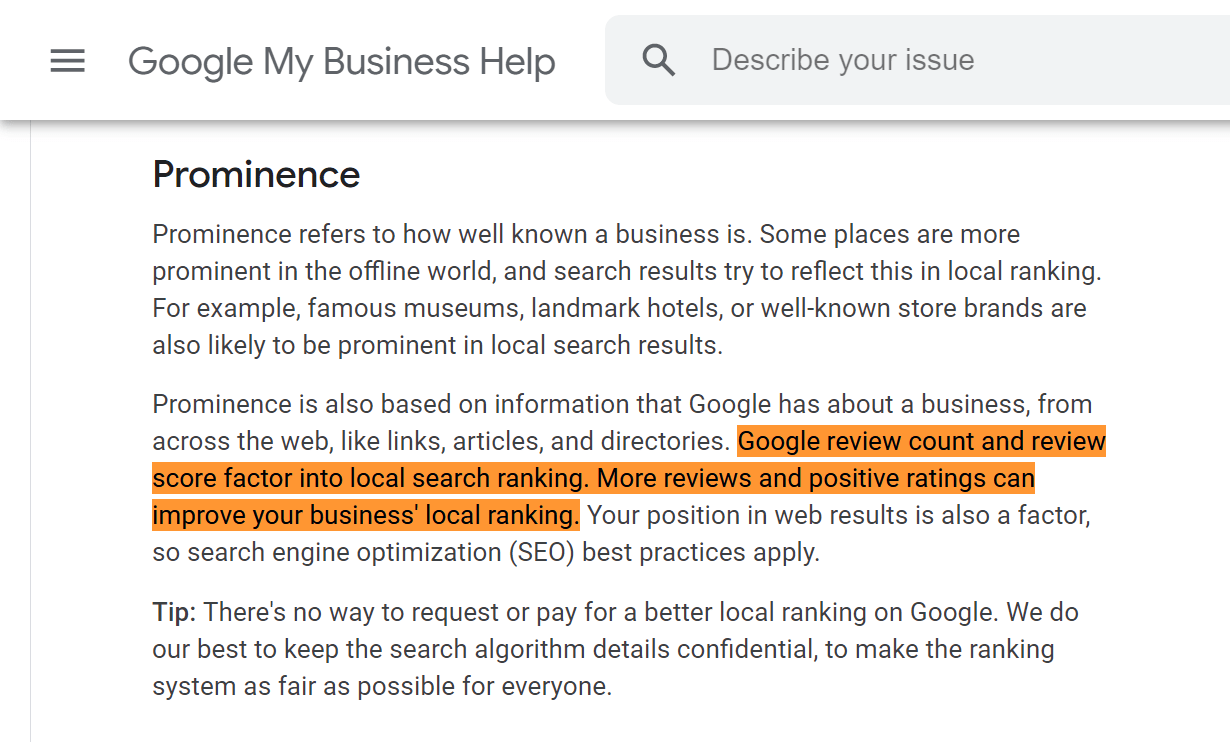Click the Prominence section heading
Screen dimensions: 1230x742
click(x=256, y=175)
